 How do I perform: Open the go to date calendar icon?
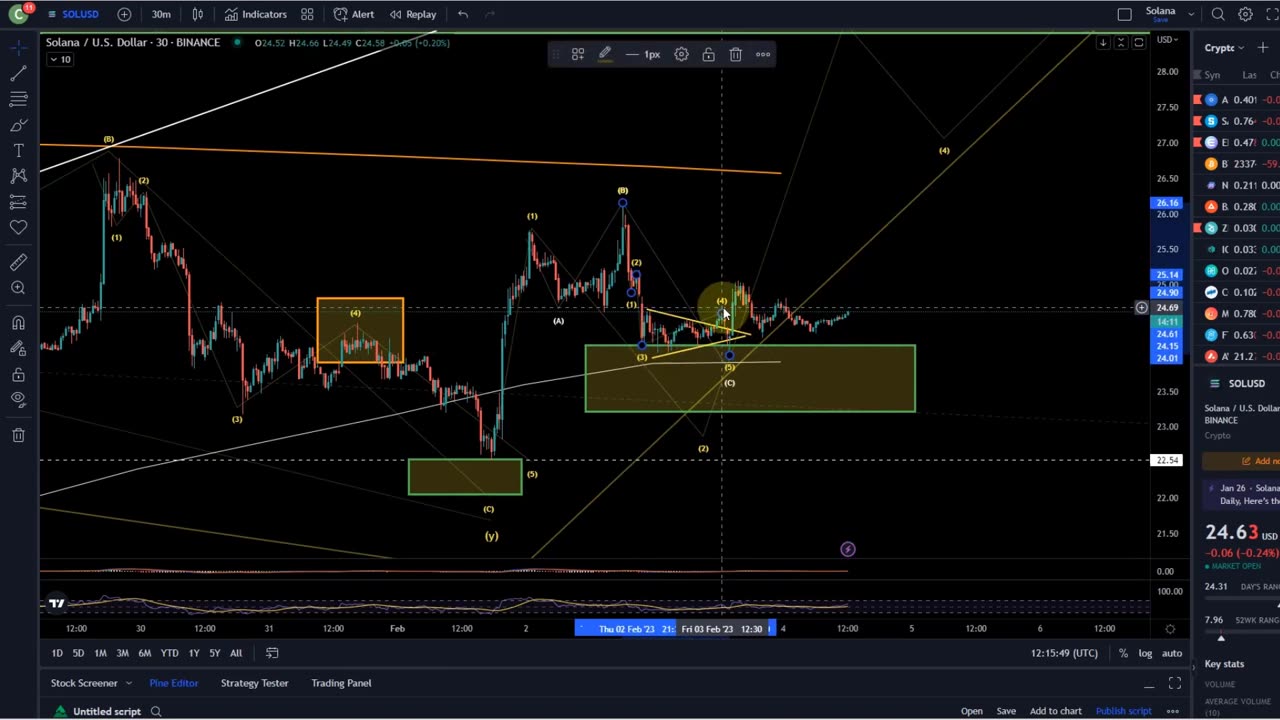coord(272,653)
